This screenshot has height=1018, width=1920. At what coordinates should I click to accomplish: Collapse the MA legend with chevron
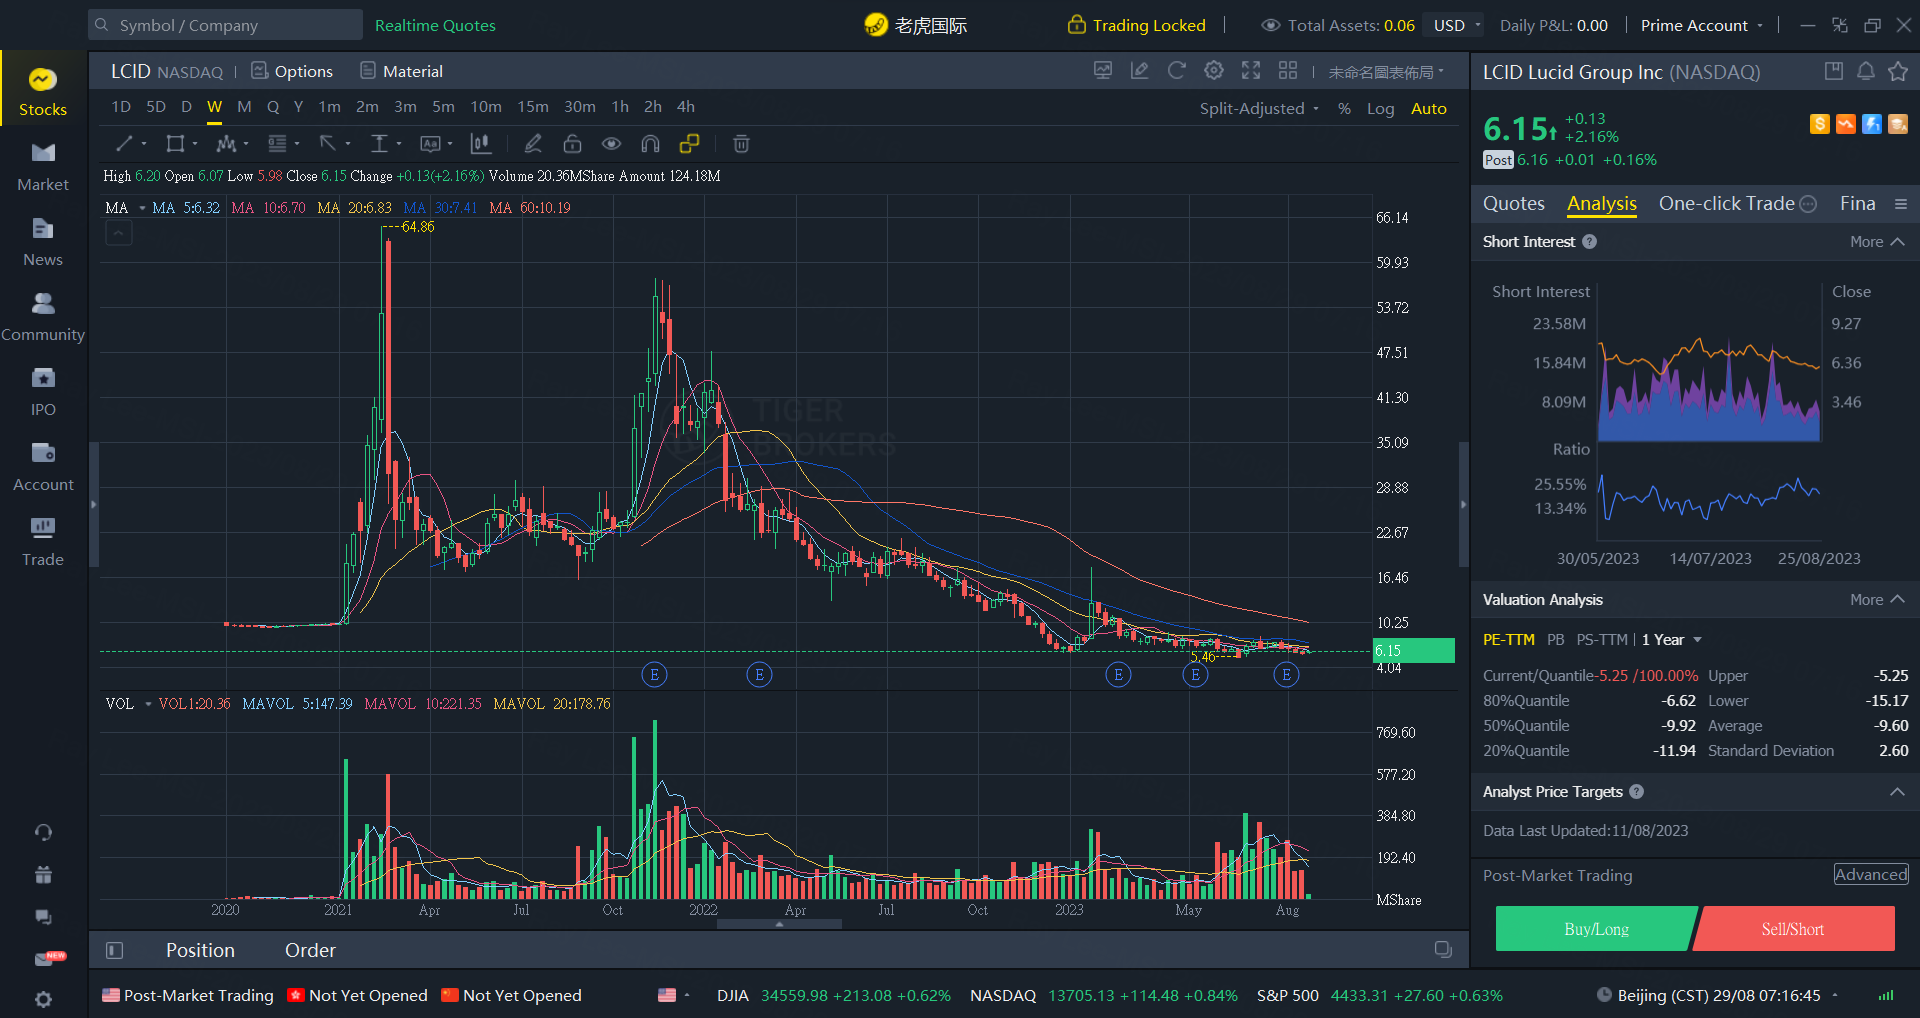tap(119, 233)
